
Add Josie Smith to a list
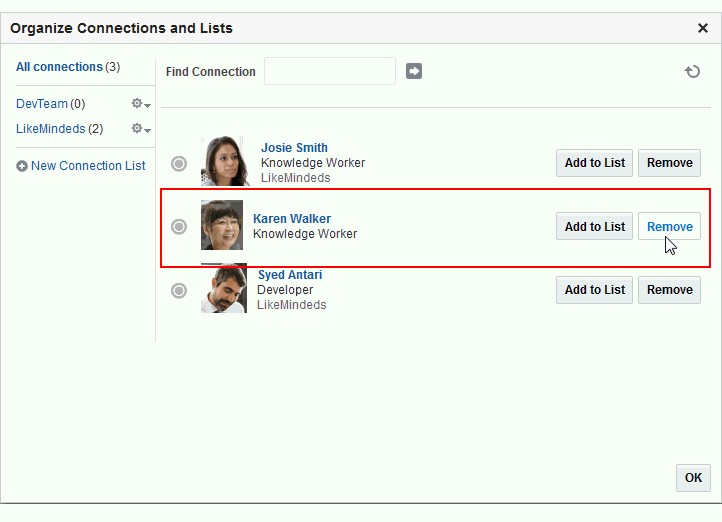(x=594, y=163)
